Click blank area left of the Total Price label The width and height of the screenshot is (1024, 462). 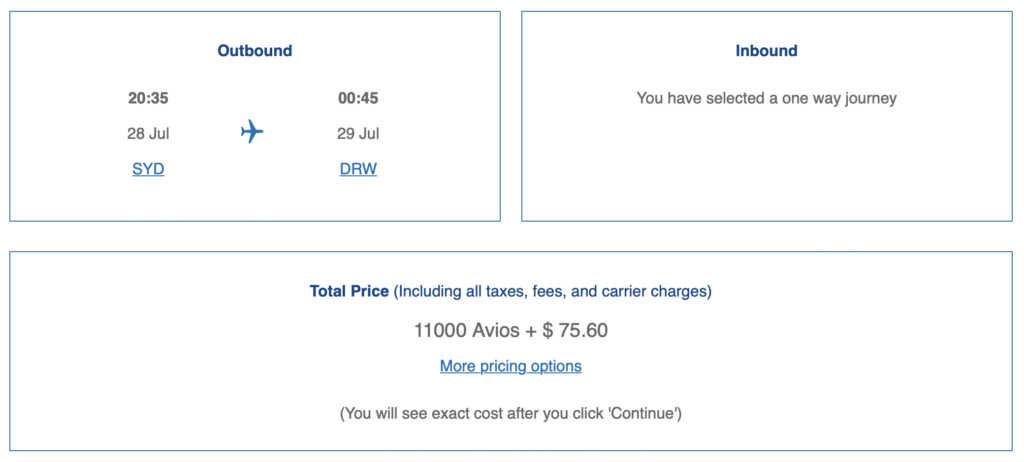click(150, 292)
